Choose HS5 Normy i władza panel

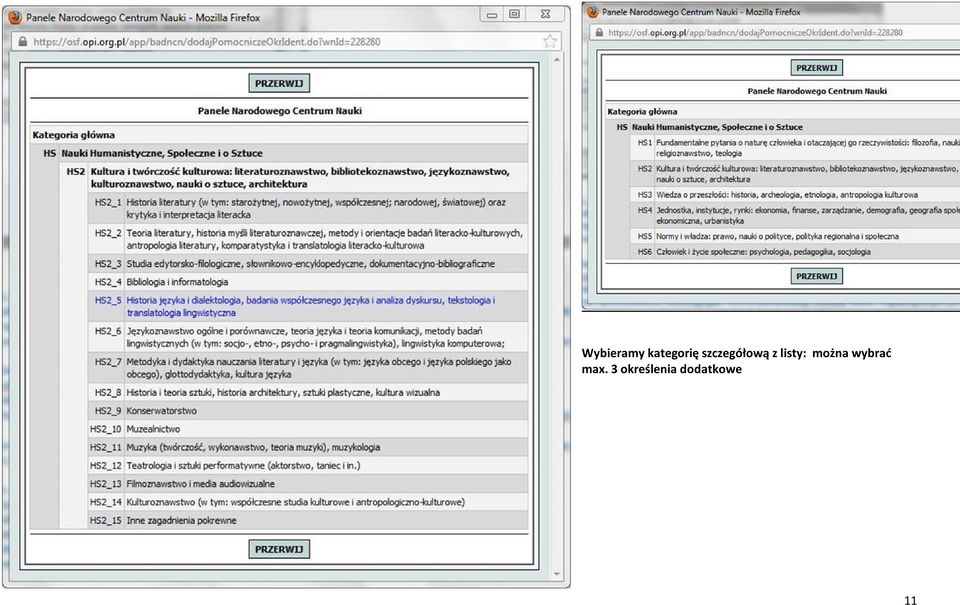coord(795,236)
